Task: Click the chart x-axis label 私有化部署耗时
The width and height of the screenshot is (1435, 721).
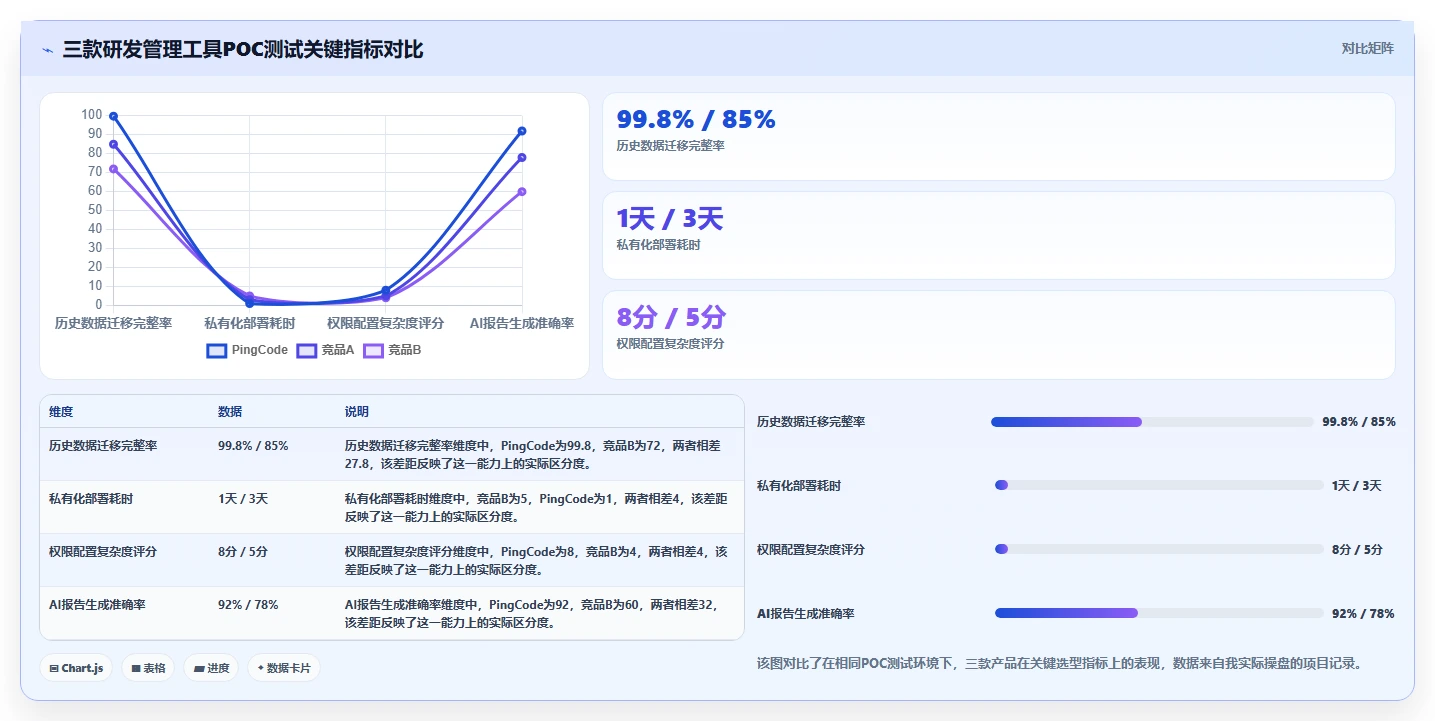Action: click(250, 323)
